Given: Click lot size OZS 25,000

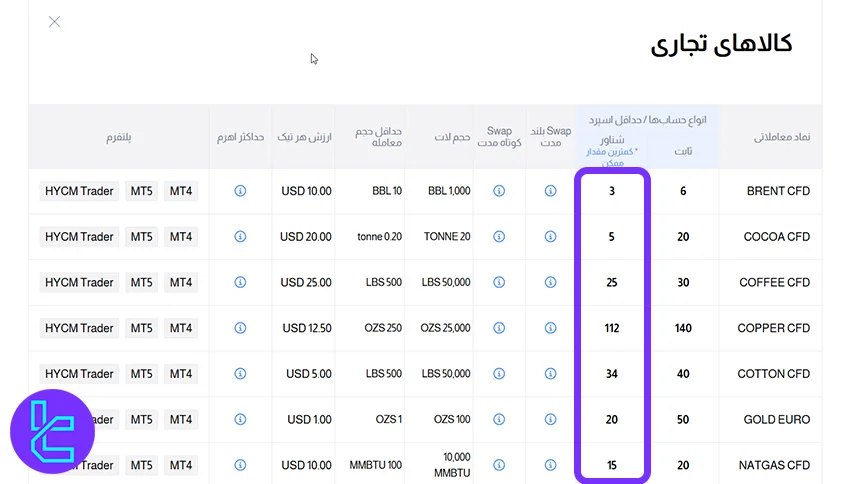Looking at the screenshot, I should click(445, 328).
